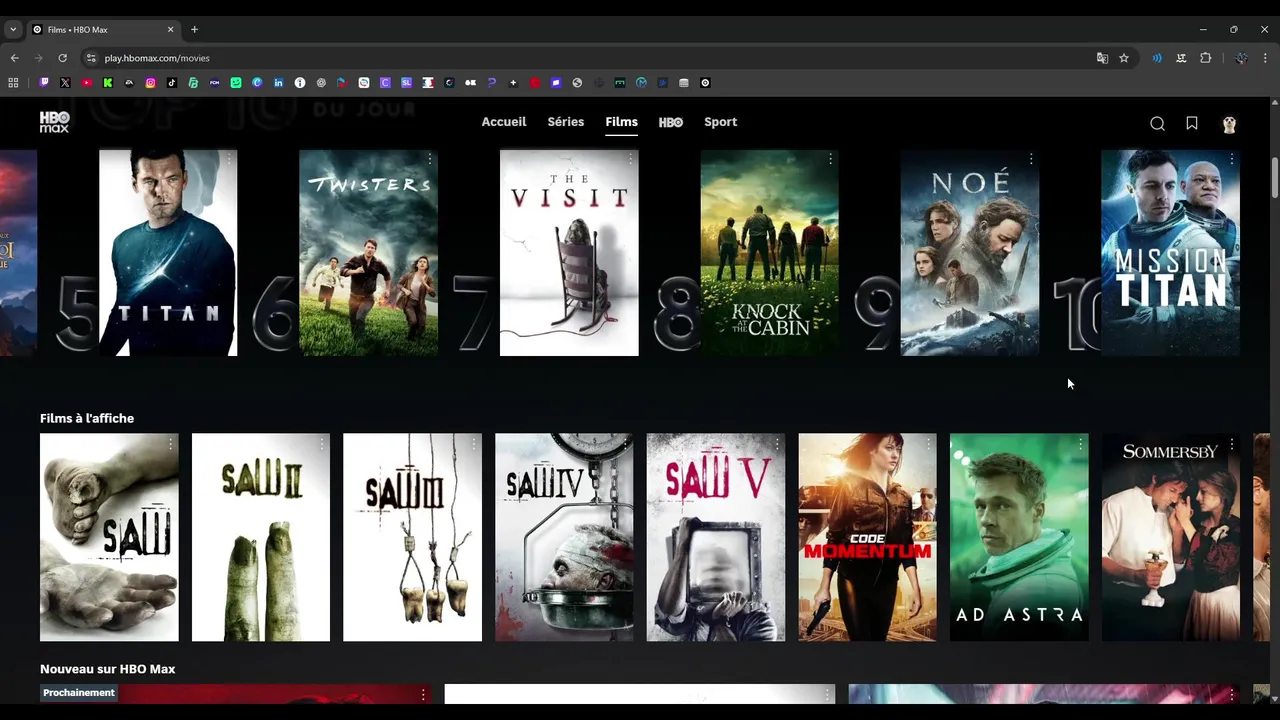The height and width of the screenshot is (720, 1280).
Task: Open the LinkedIn bookmark
Action: (x=279, y=83)
